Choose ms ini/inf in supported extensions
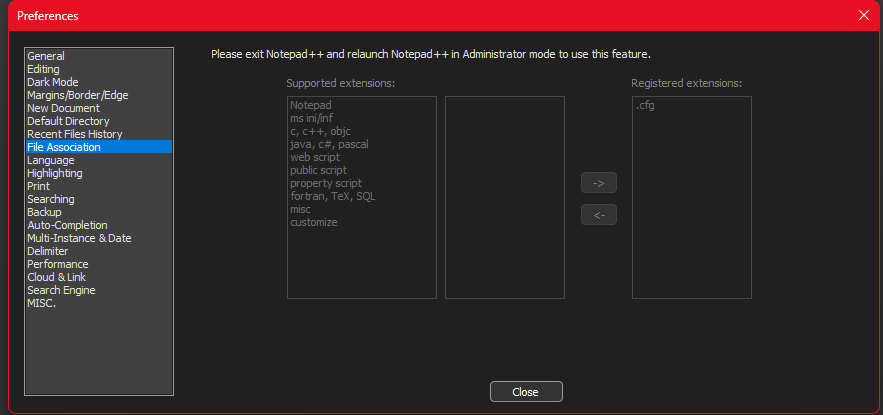Screen dimensions: 883x415 [362, 118]
